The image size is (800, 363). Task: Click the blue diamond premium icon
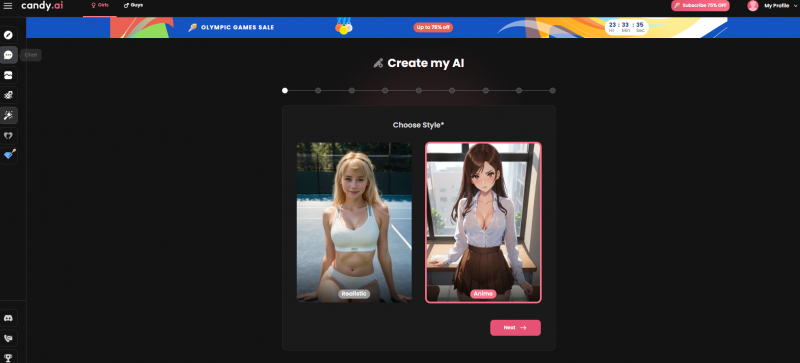(9, 155)
